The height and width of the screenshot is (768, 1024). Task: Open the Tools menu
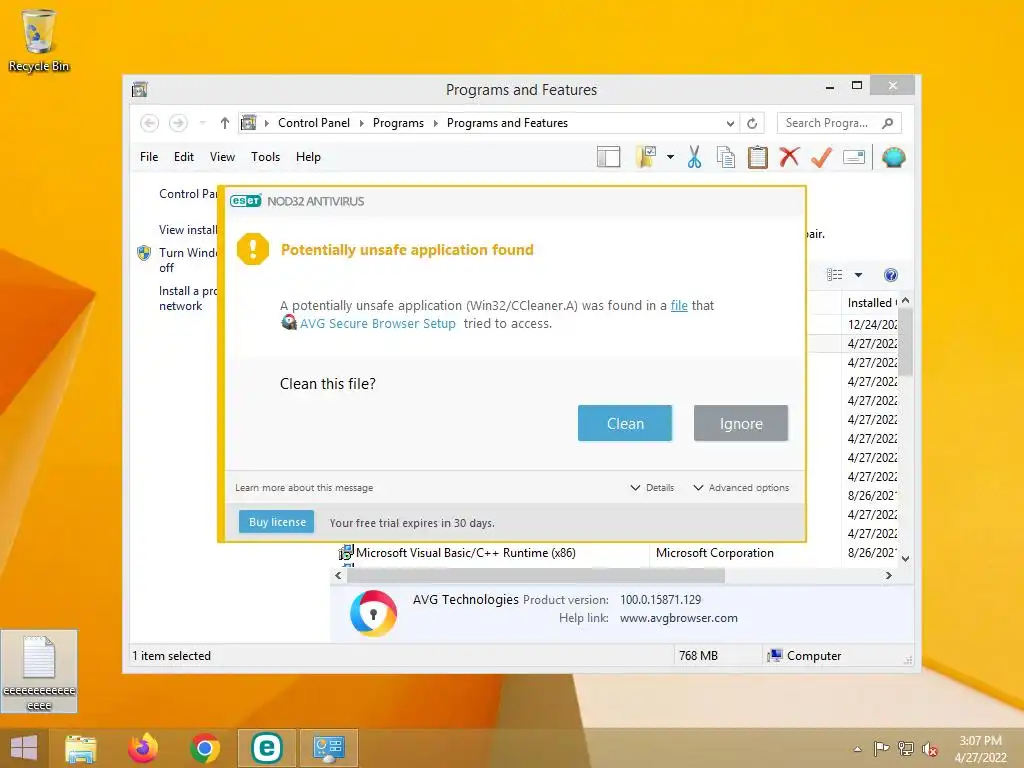265,157
